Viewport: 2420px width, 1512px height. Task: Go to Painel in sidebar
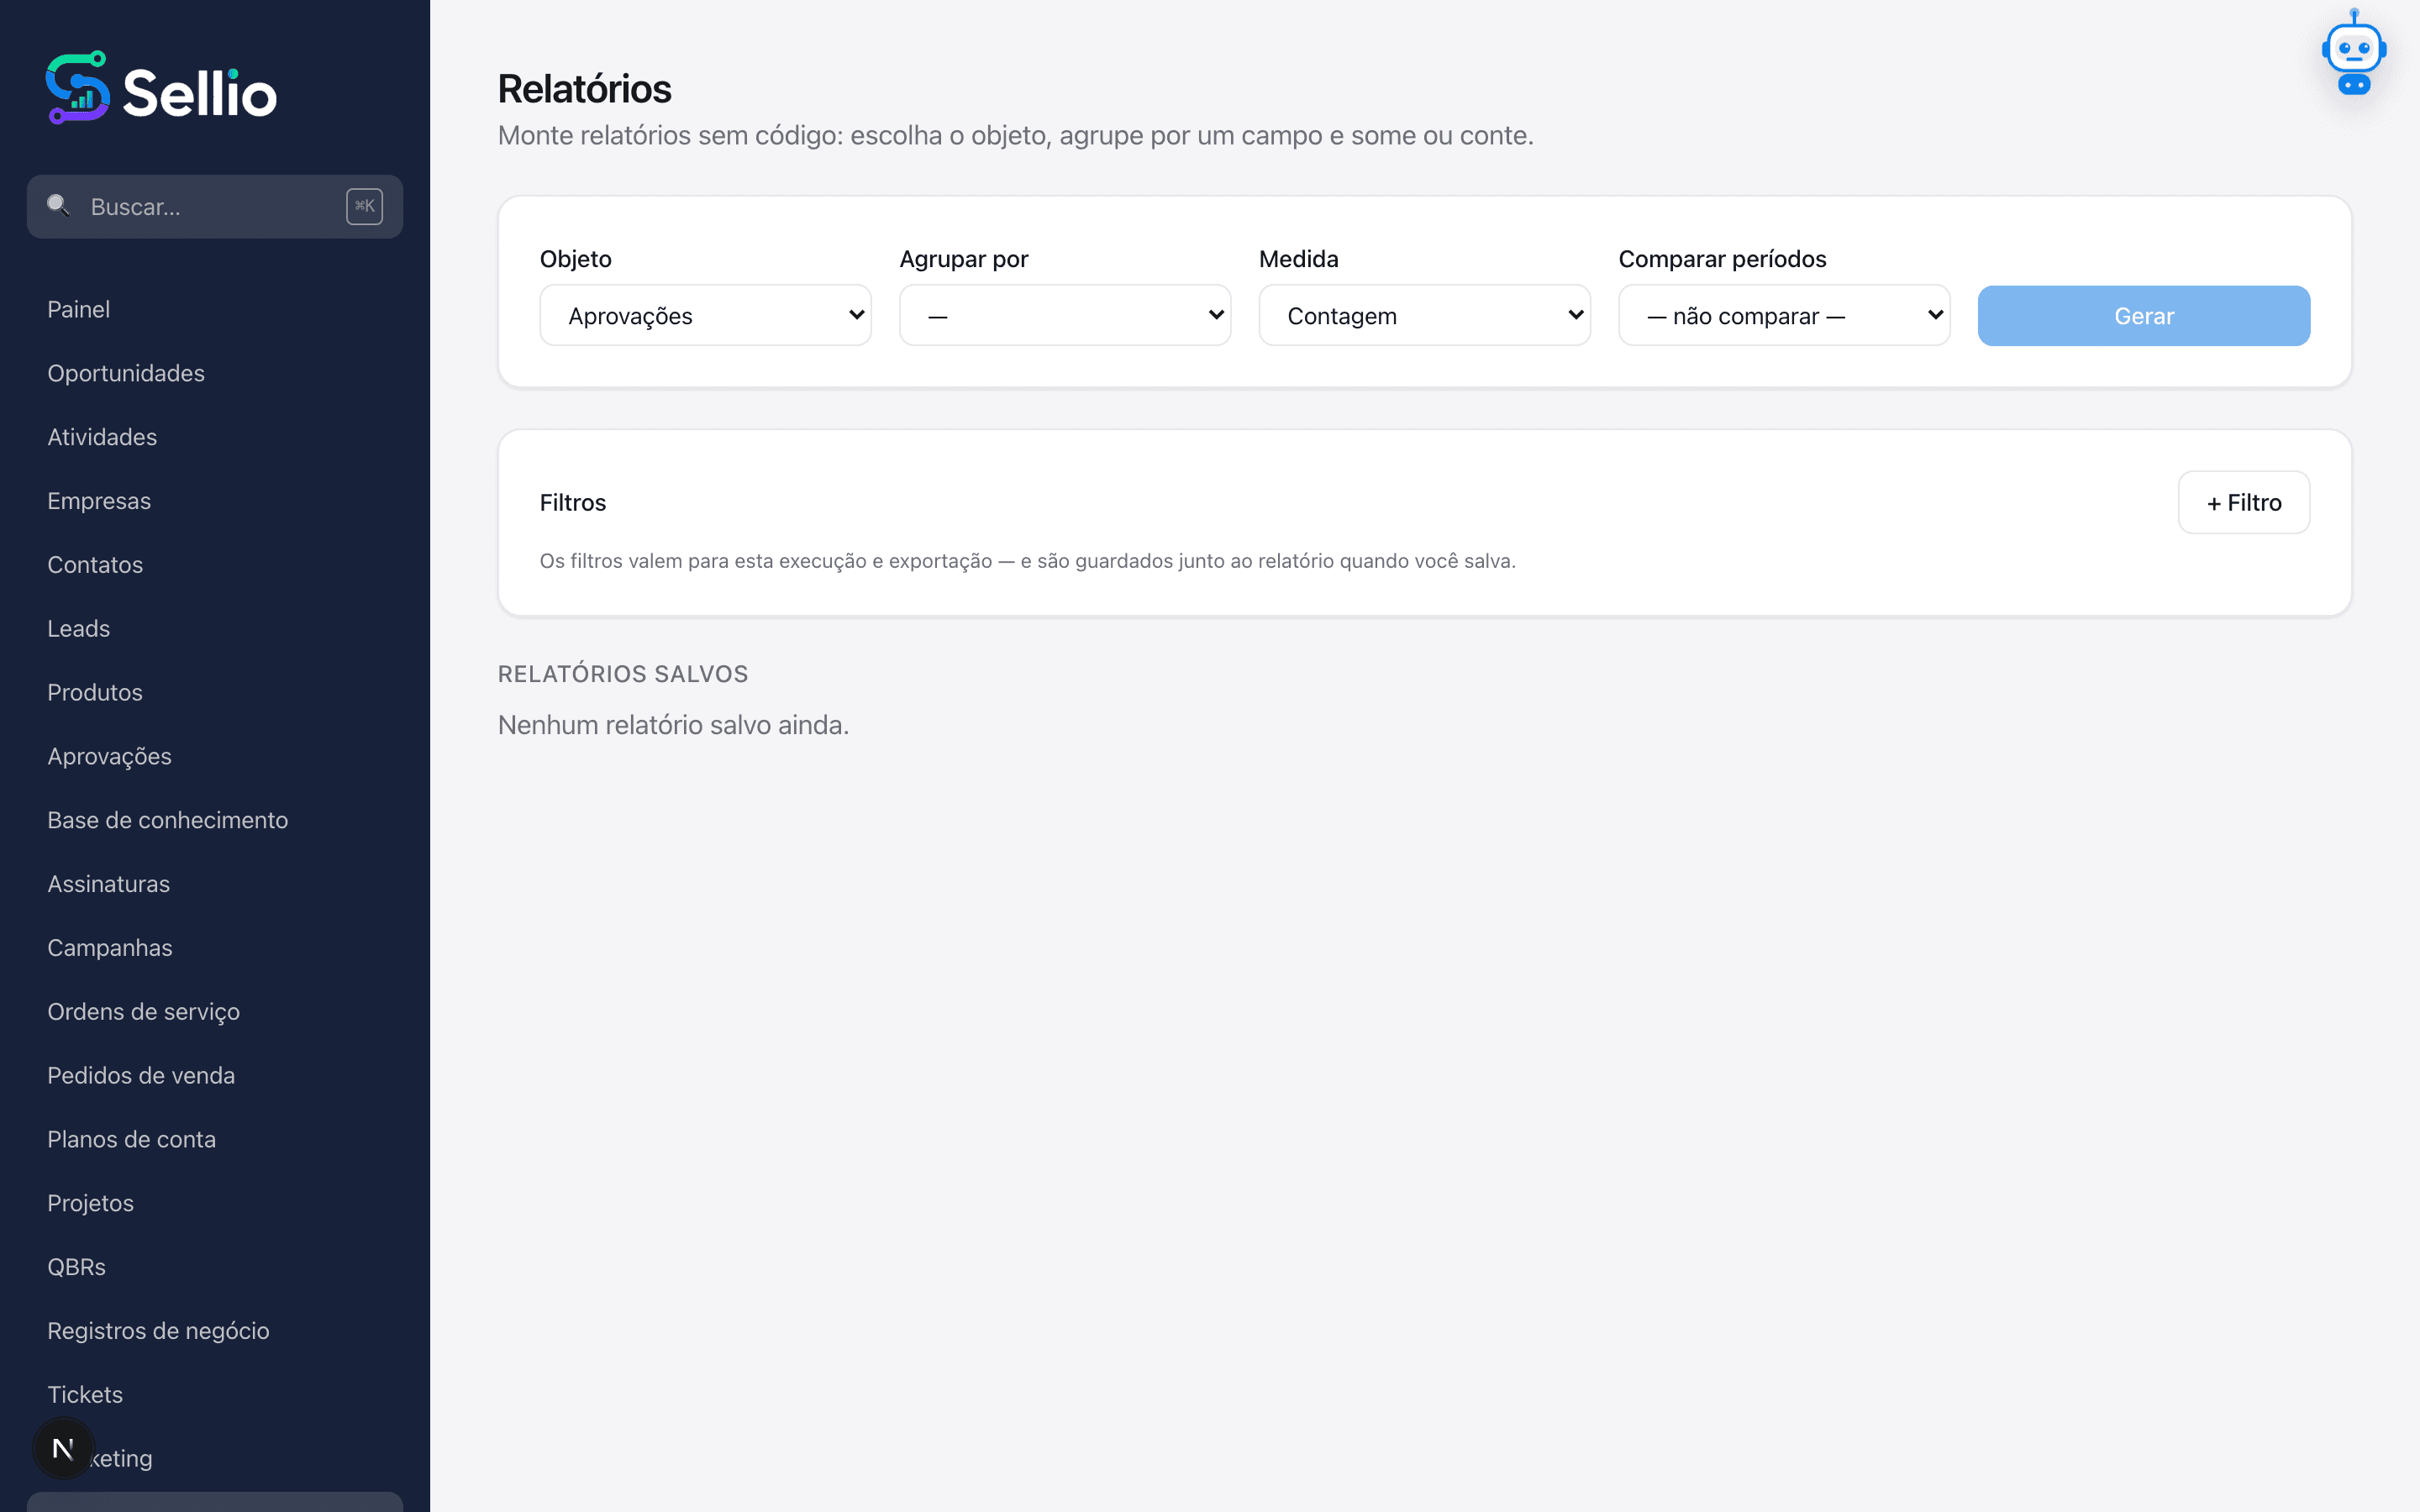coord(78,309)
